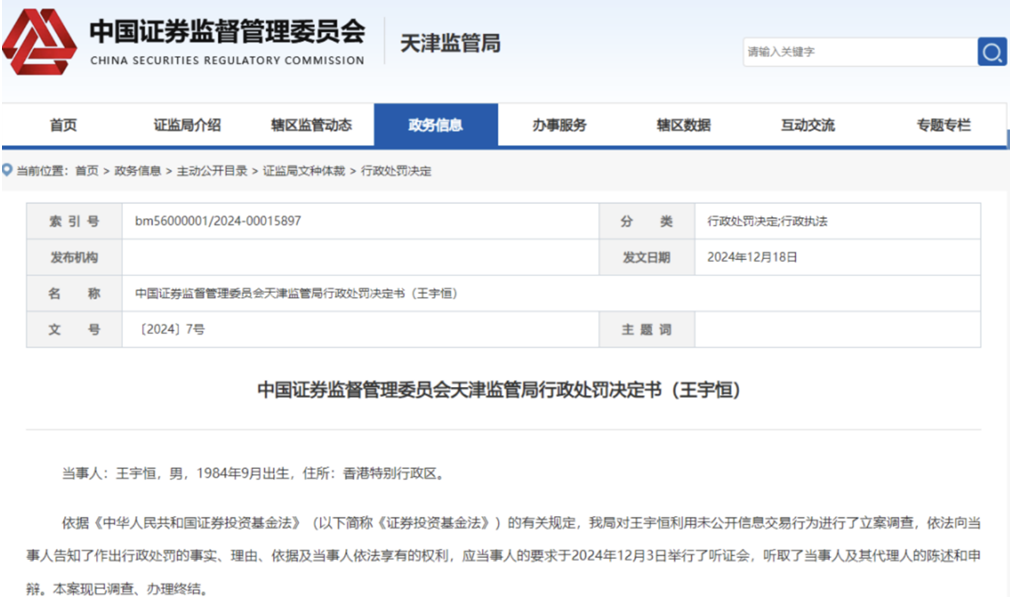The height and width of the screenshot is (599, 1012).
Task: Click CHINA SECURITIES REGULATORY COMMISSION English subtitle
Action: [x=227, y=61]
